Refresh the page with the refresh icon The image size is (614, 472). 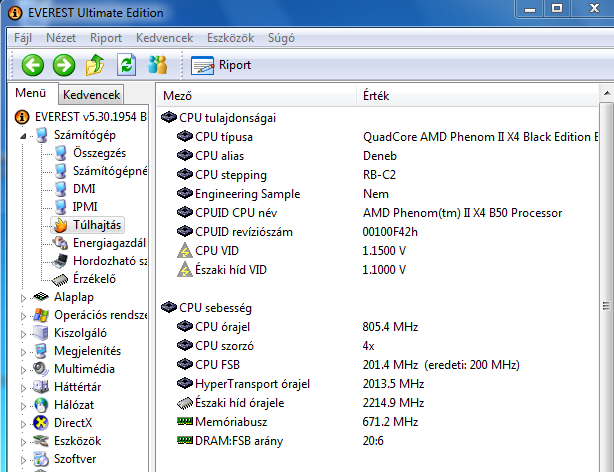126,65
